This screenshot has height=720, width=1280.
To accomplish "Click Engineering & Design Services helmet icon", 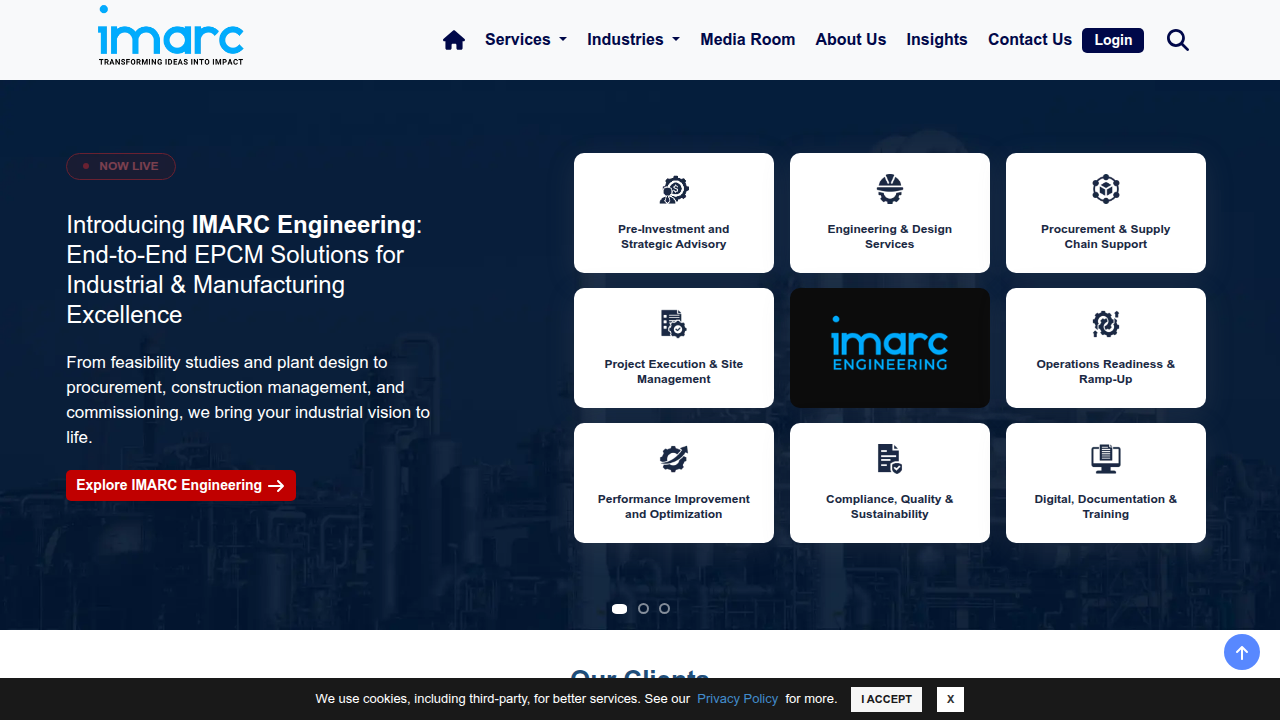I will tap(890, 189).
